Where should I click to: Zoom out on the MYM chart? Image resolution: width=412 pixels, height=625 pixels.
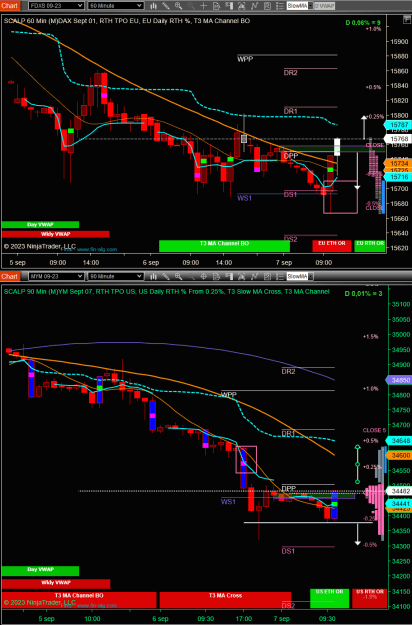[191, 276]
